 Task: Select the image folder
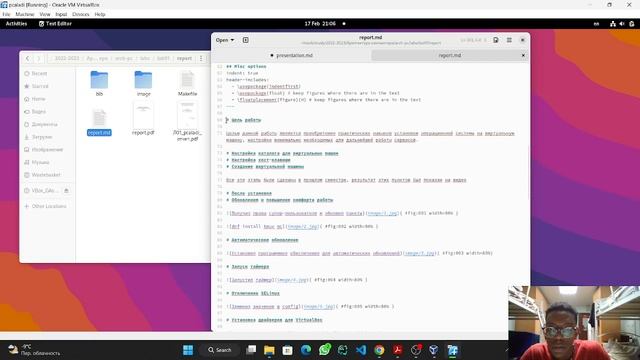(x=143, y=83)
